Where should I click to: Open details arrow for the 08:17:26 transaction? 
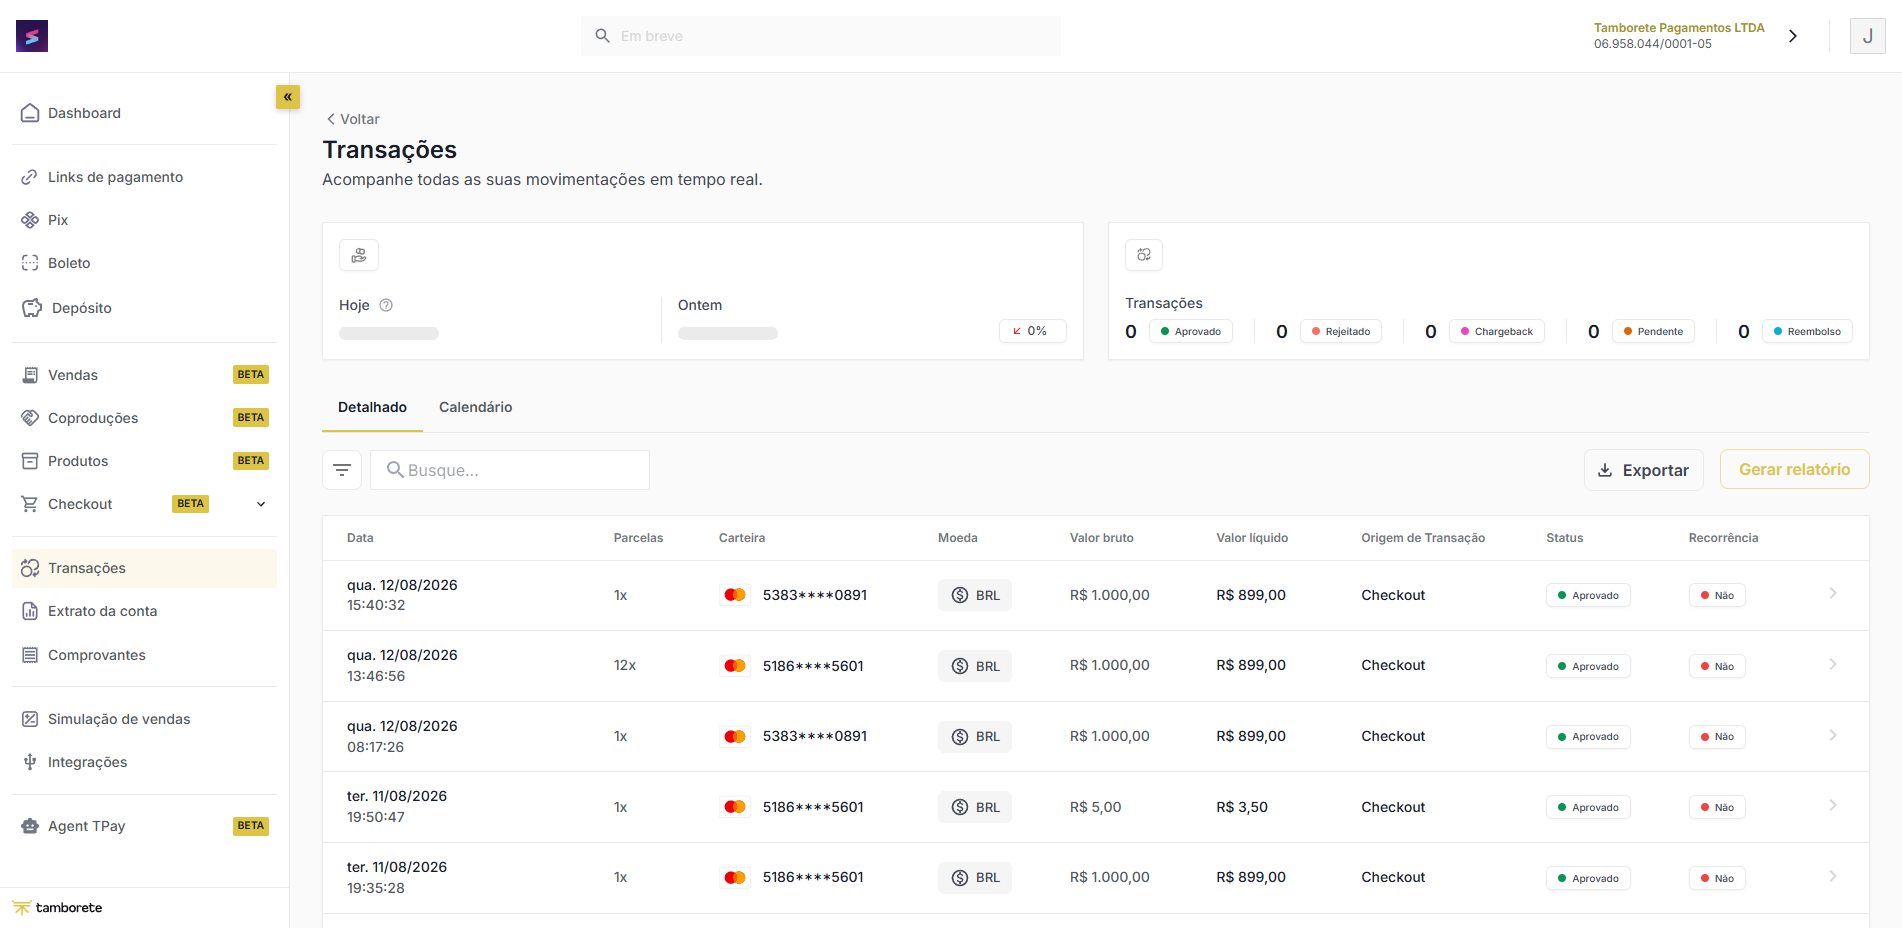coord(1833,736)
